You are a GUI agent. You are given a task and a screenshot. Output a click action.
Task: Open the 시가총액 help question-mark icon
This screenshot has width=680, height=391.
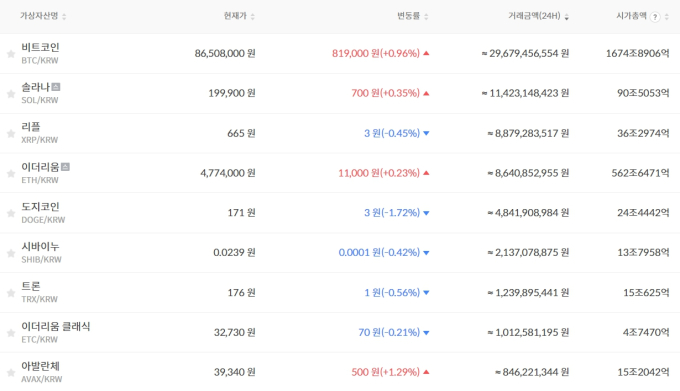655,17
